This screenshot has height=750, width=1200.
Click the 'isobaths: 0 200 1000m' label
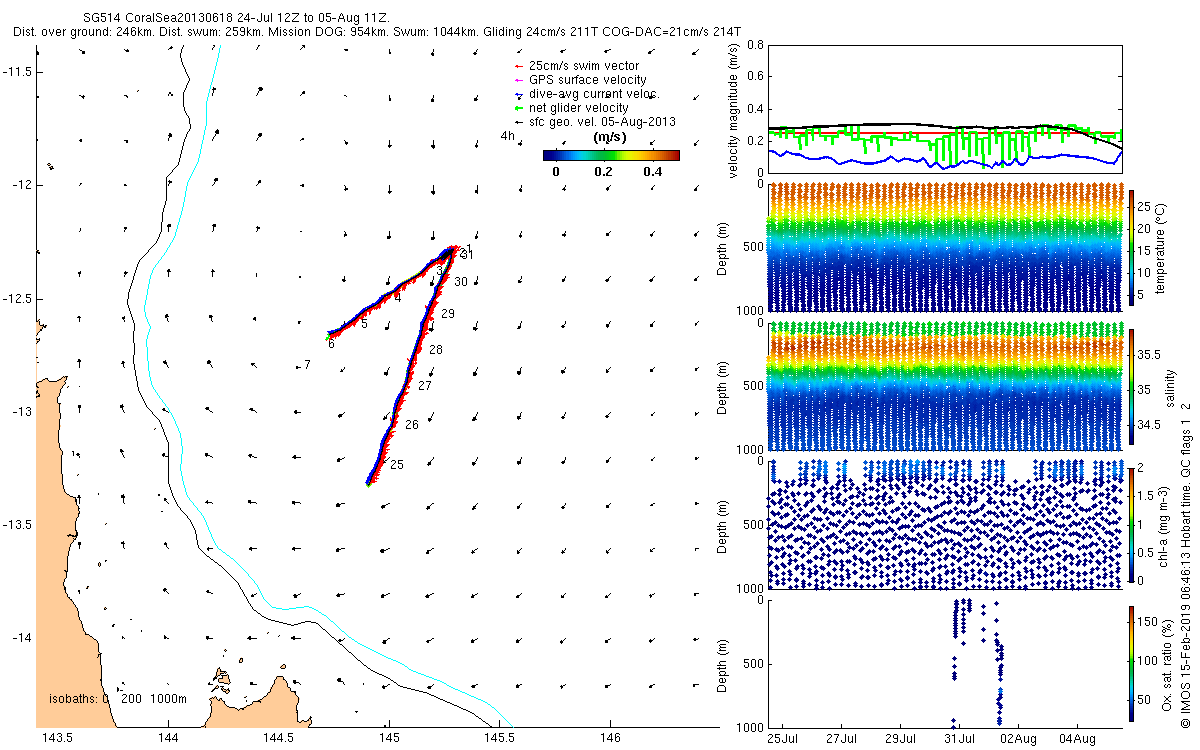tap(118, 698)
